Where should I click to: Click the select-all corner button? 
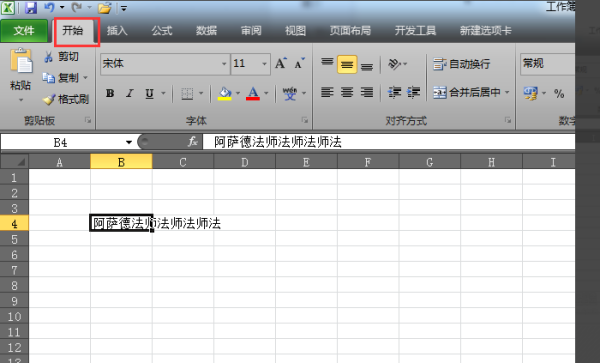[x=14, y=162]
